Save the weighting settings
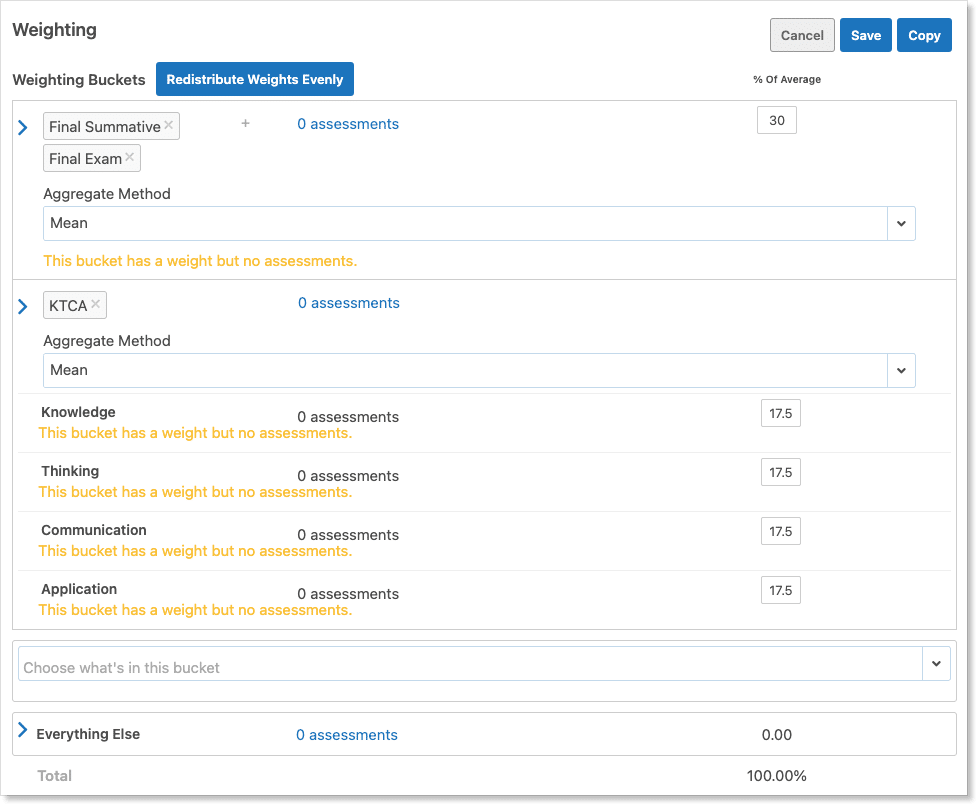The image size is (978, 806). 865,35
